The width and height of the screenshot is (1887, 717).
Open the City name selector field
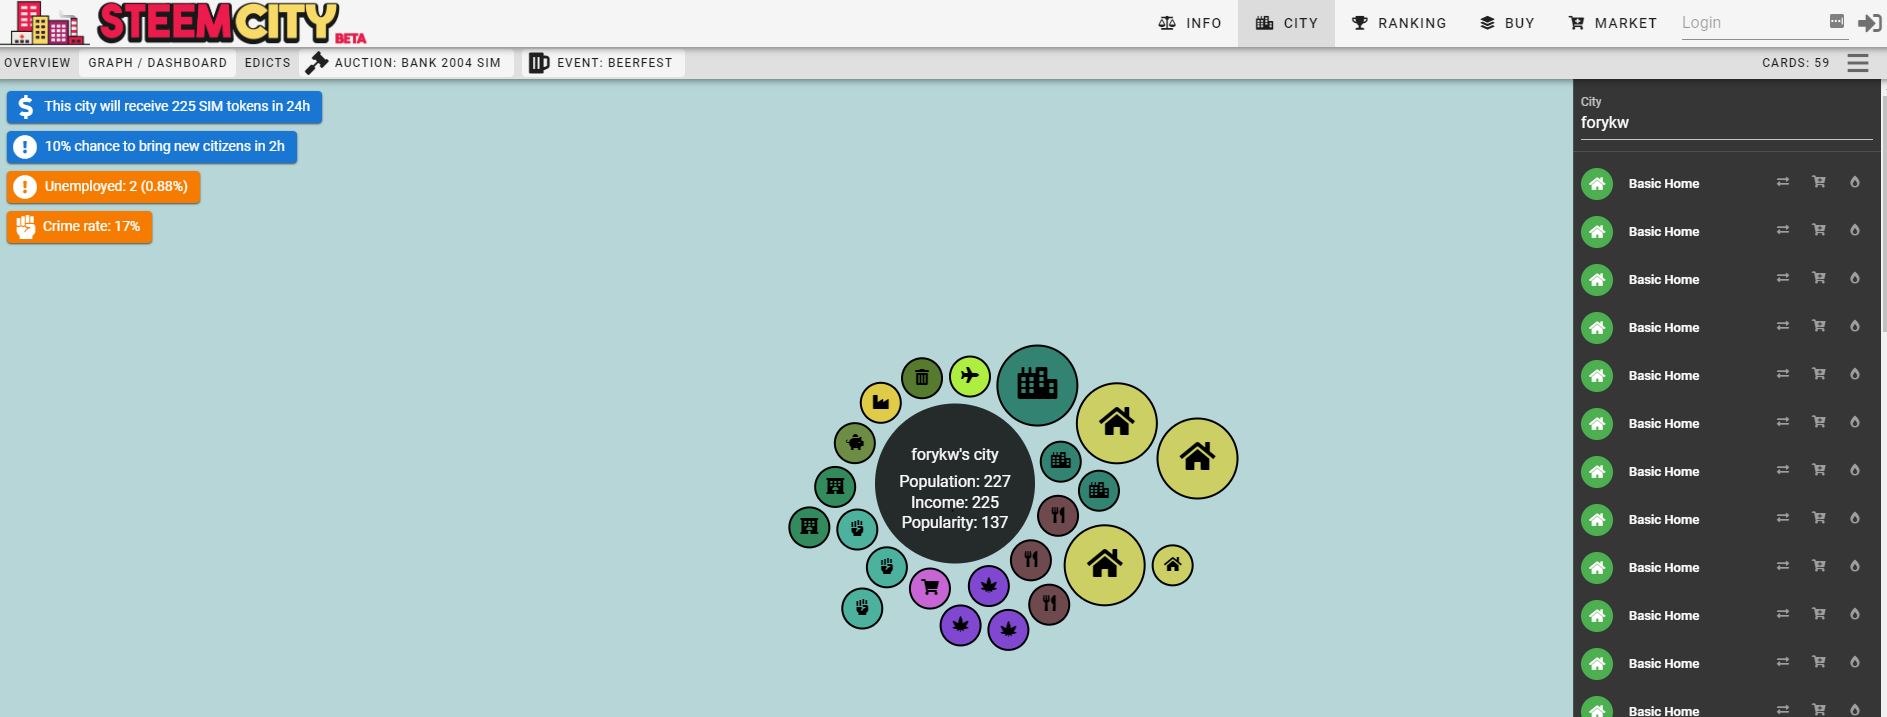1724,123
